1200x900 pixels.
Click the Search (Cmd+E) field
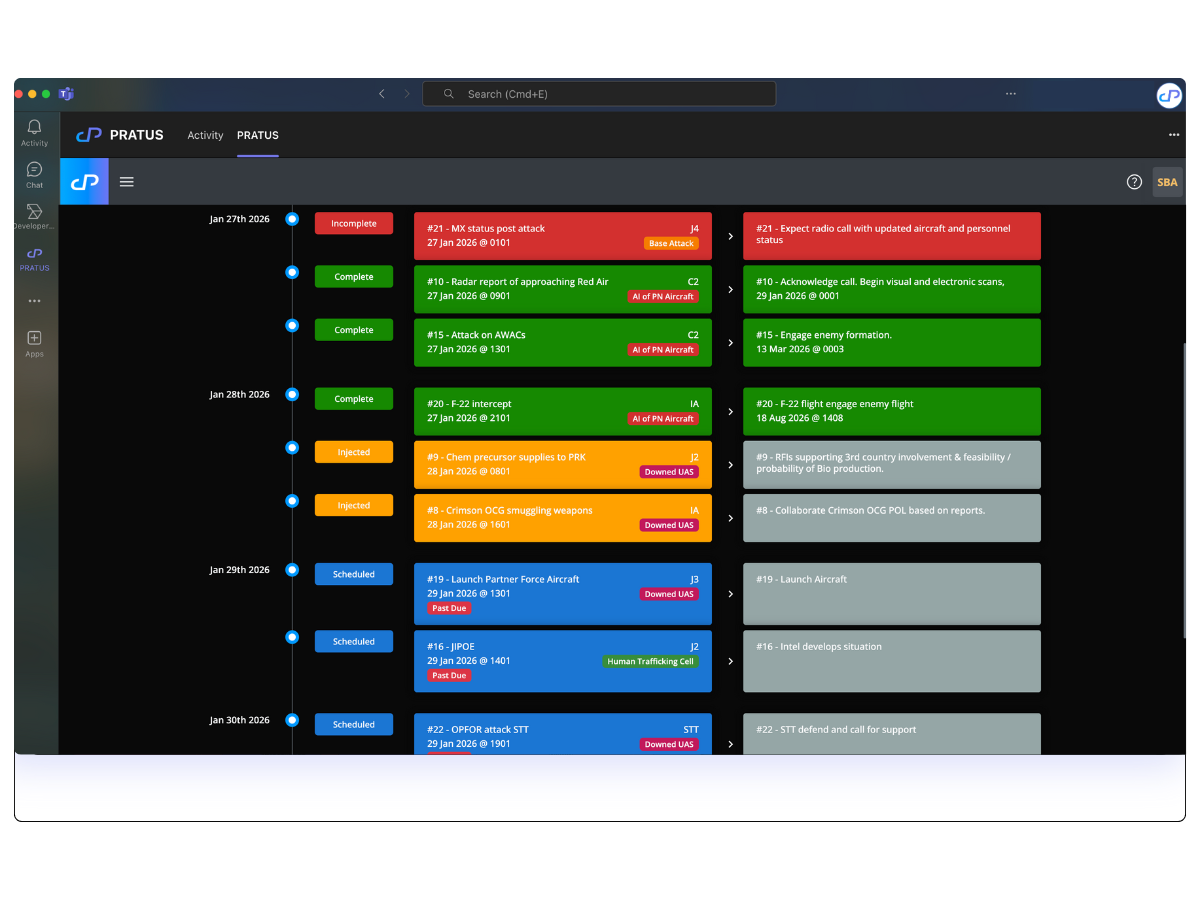click(598, 94)
